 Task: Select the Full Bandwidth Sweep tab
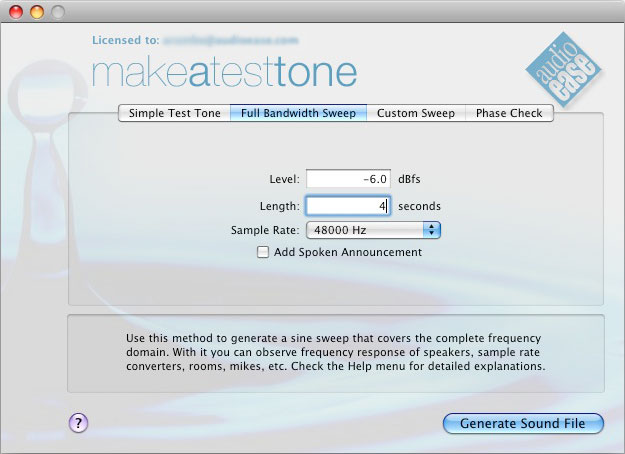[x=299, y=113]
